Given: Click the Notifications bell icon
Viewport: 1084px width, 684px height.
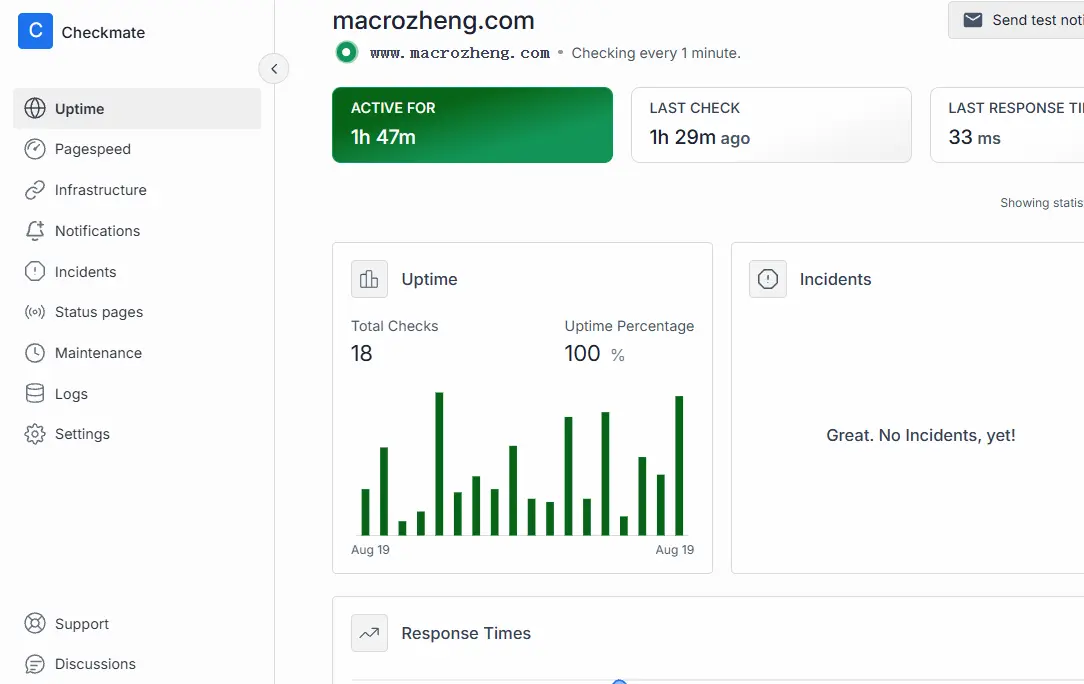Looking at the screenshot, I should point(35,231).
